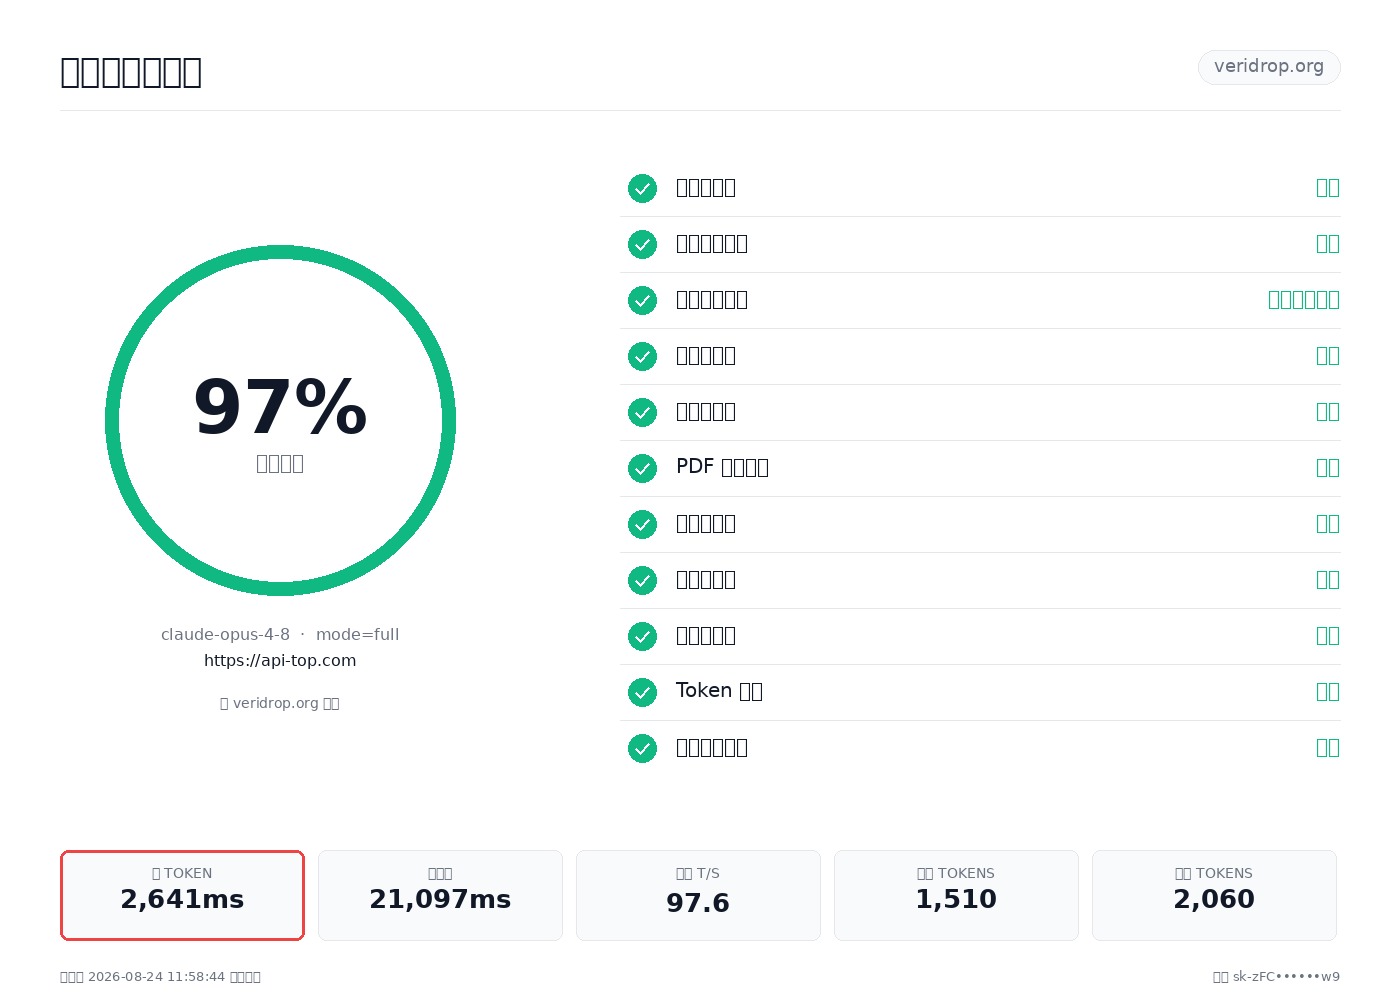Click the PDF row label text
Viewport: 1400px width, 1000px height.
click(722, 467)
